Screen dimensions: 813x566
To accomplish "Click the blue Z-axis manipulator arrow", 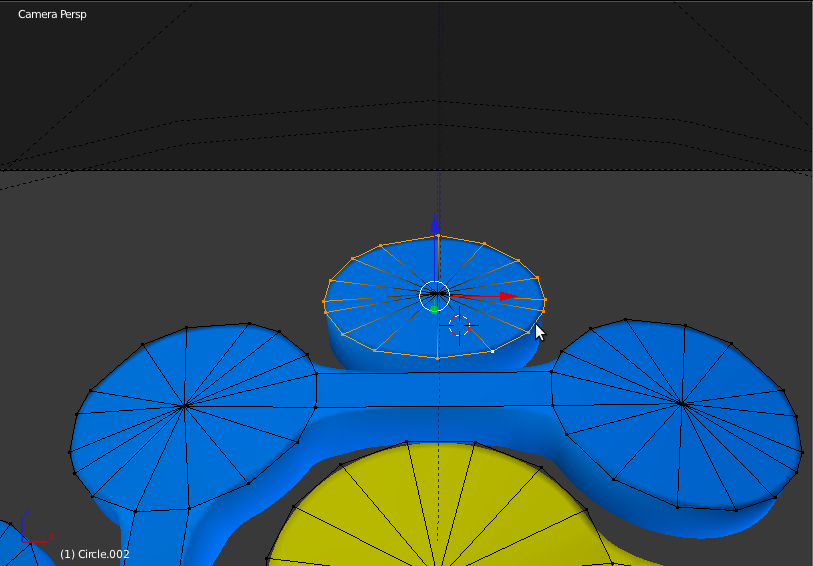I will [434, 223].
